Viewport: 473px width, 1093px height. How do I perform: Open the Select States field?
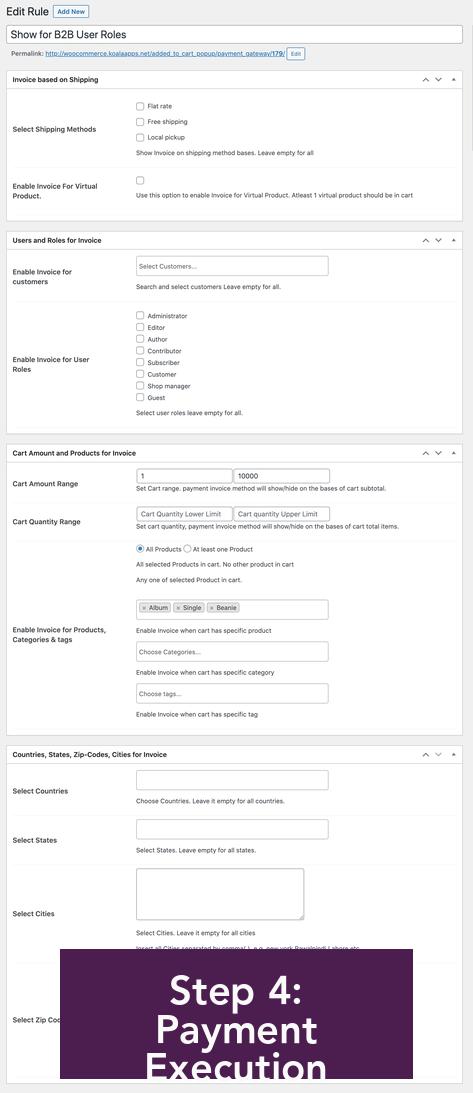(x=232, y=829)
